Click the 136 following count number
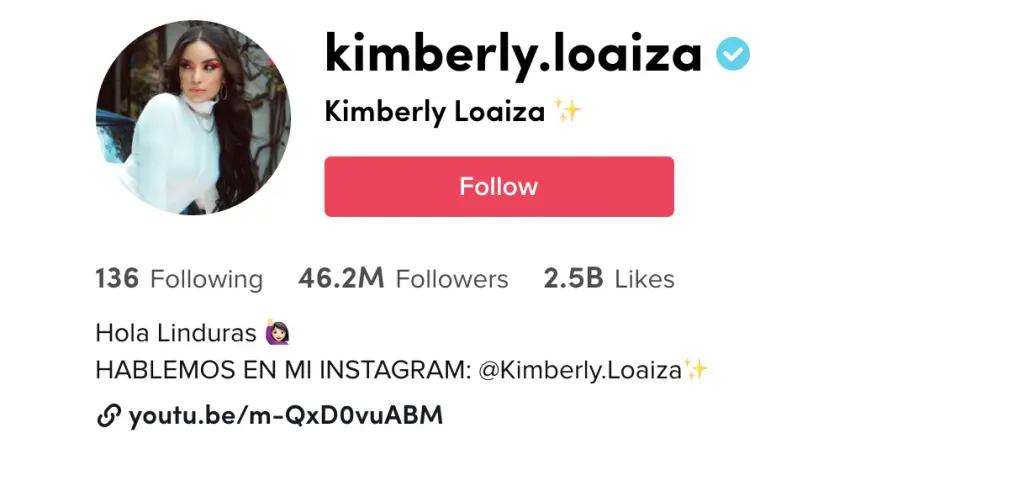 (117, 279)
